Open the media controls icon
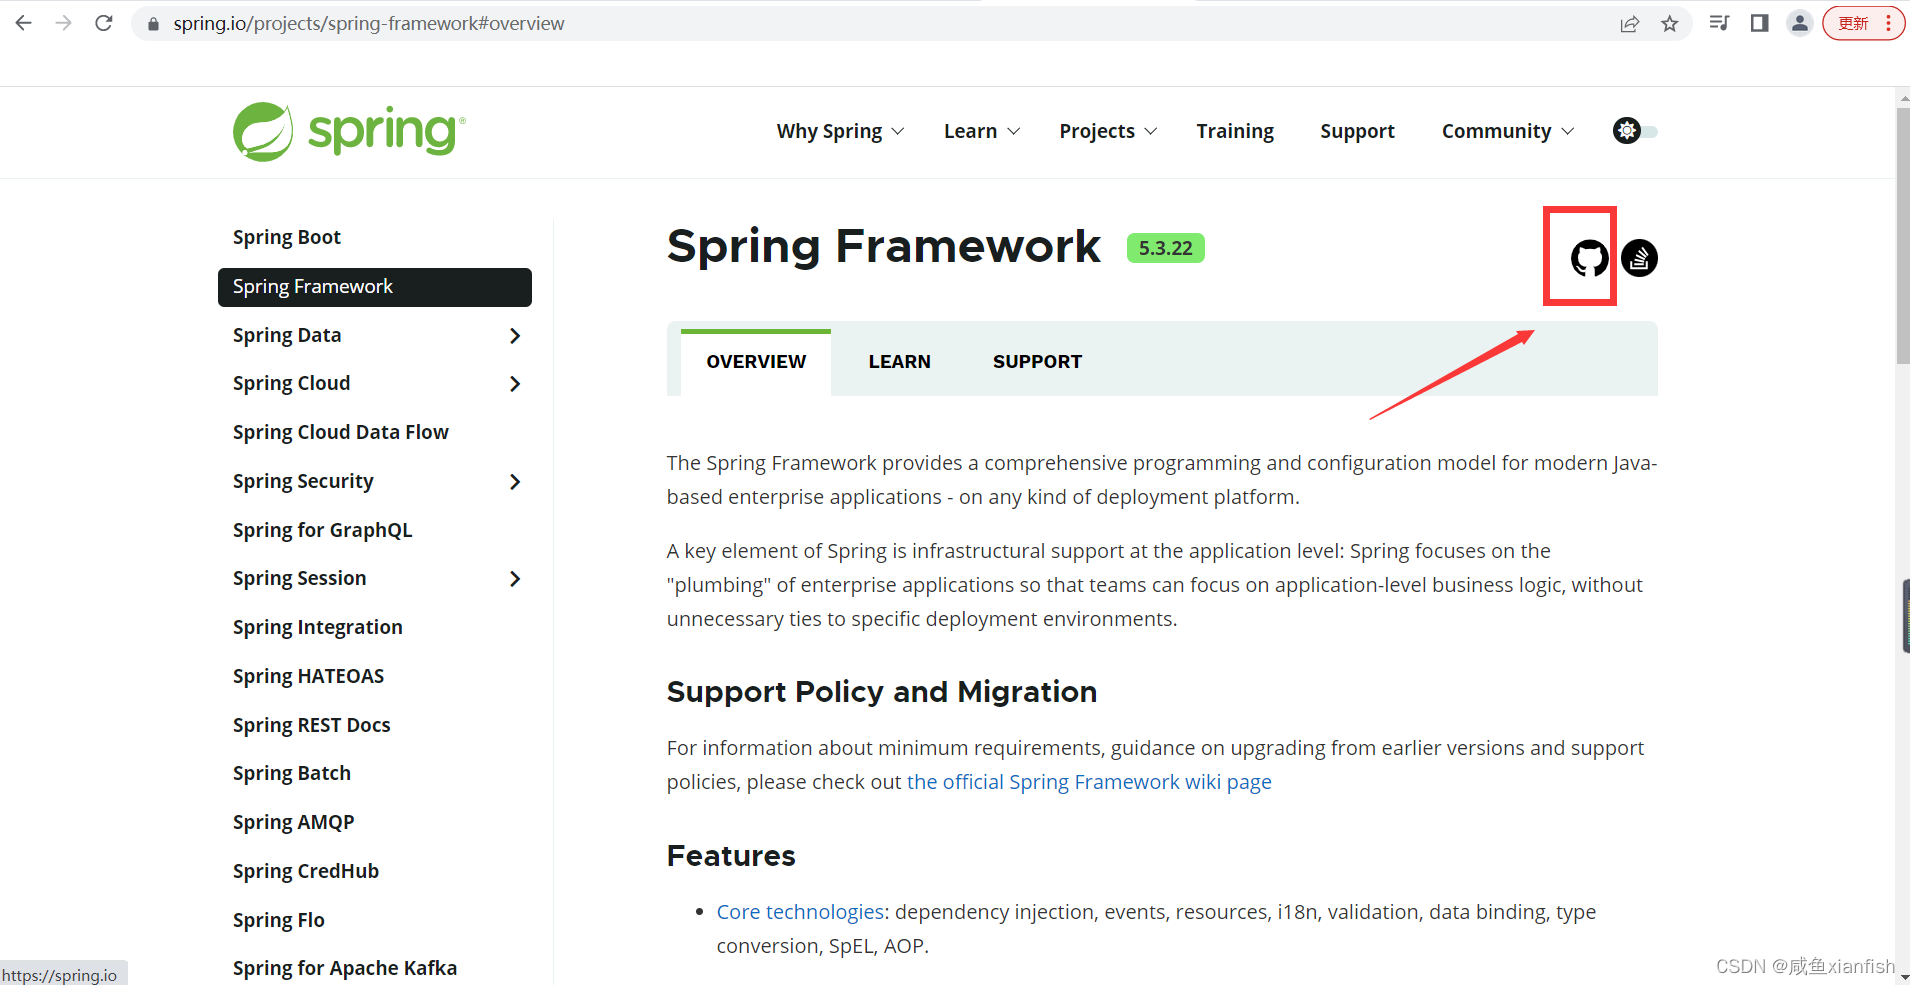This screenshot has width=1910, height=985. tap(1718, 22)
